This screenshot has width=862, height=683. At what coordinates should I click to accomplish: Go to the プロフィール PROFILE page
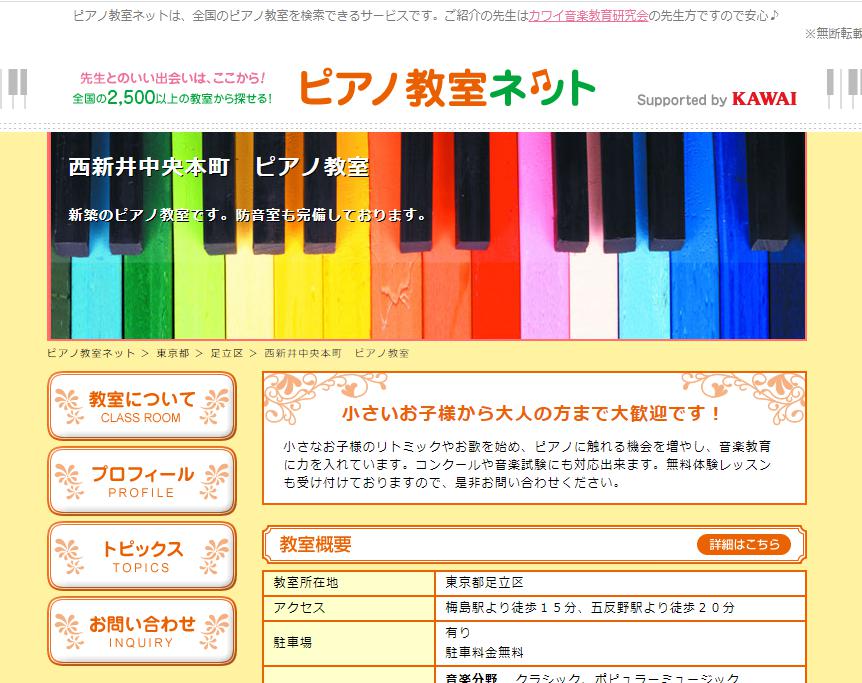pyautogui.click(x=142, y=481)
